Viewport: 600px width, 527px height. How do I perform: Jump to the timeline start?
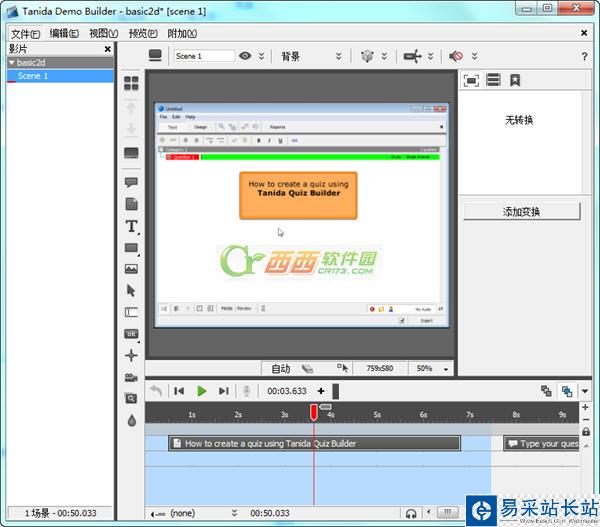(x=179, y=391)
